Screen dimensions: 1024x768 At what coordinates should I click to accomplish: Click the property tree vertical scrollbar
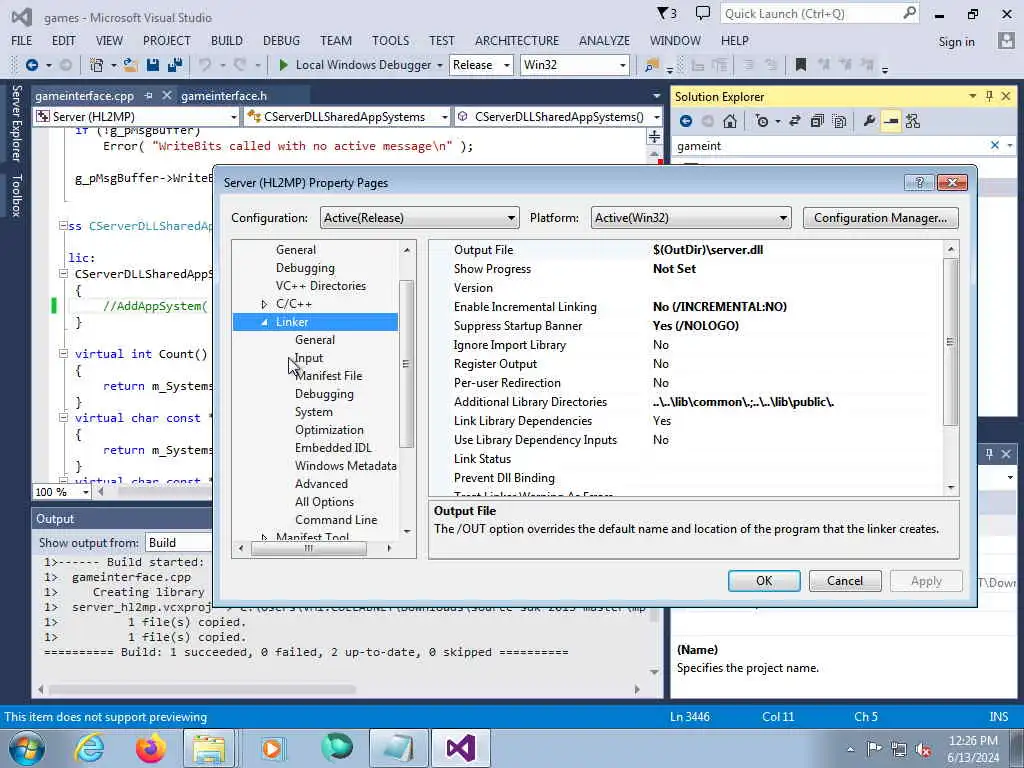click(x=406, y=364)
